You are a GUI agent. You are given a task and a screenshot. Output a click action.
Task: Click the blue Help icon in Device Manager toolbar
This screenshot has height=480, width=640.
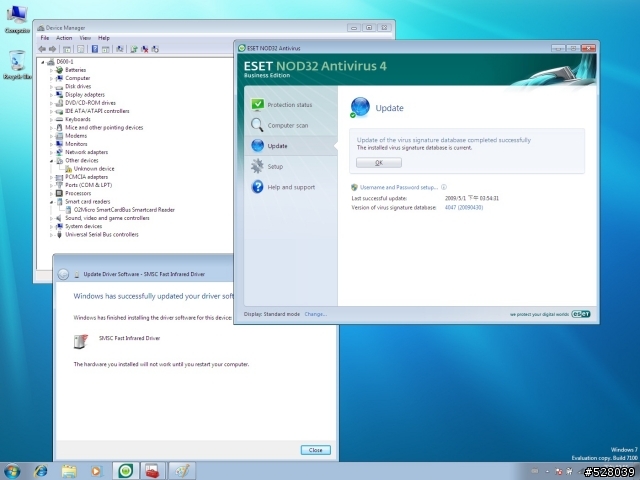(x=95, y=49)
